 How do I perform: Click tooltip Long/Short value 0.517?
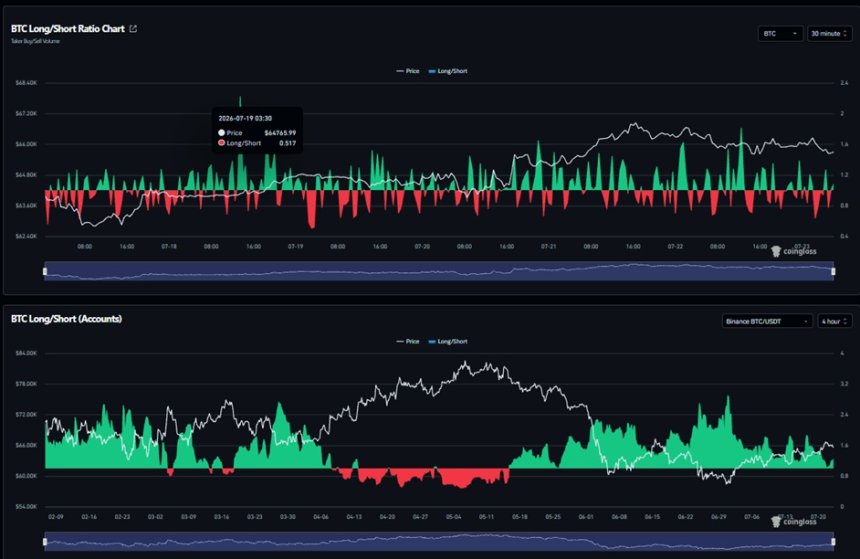point(287,143)
